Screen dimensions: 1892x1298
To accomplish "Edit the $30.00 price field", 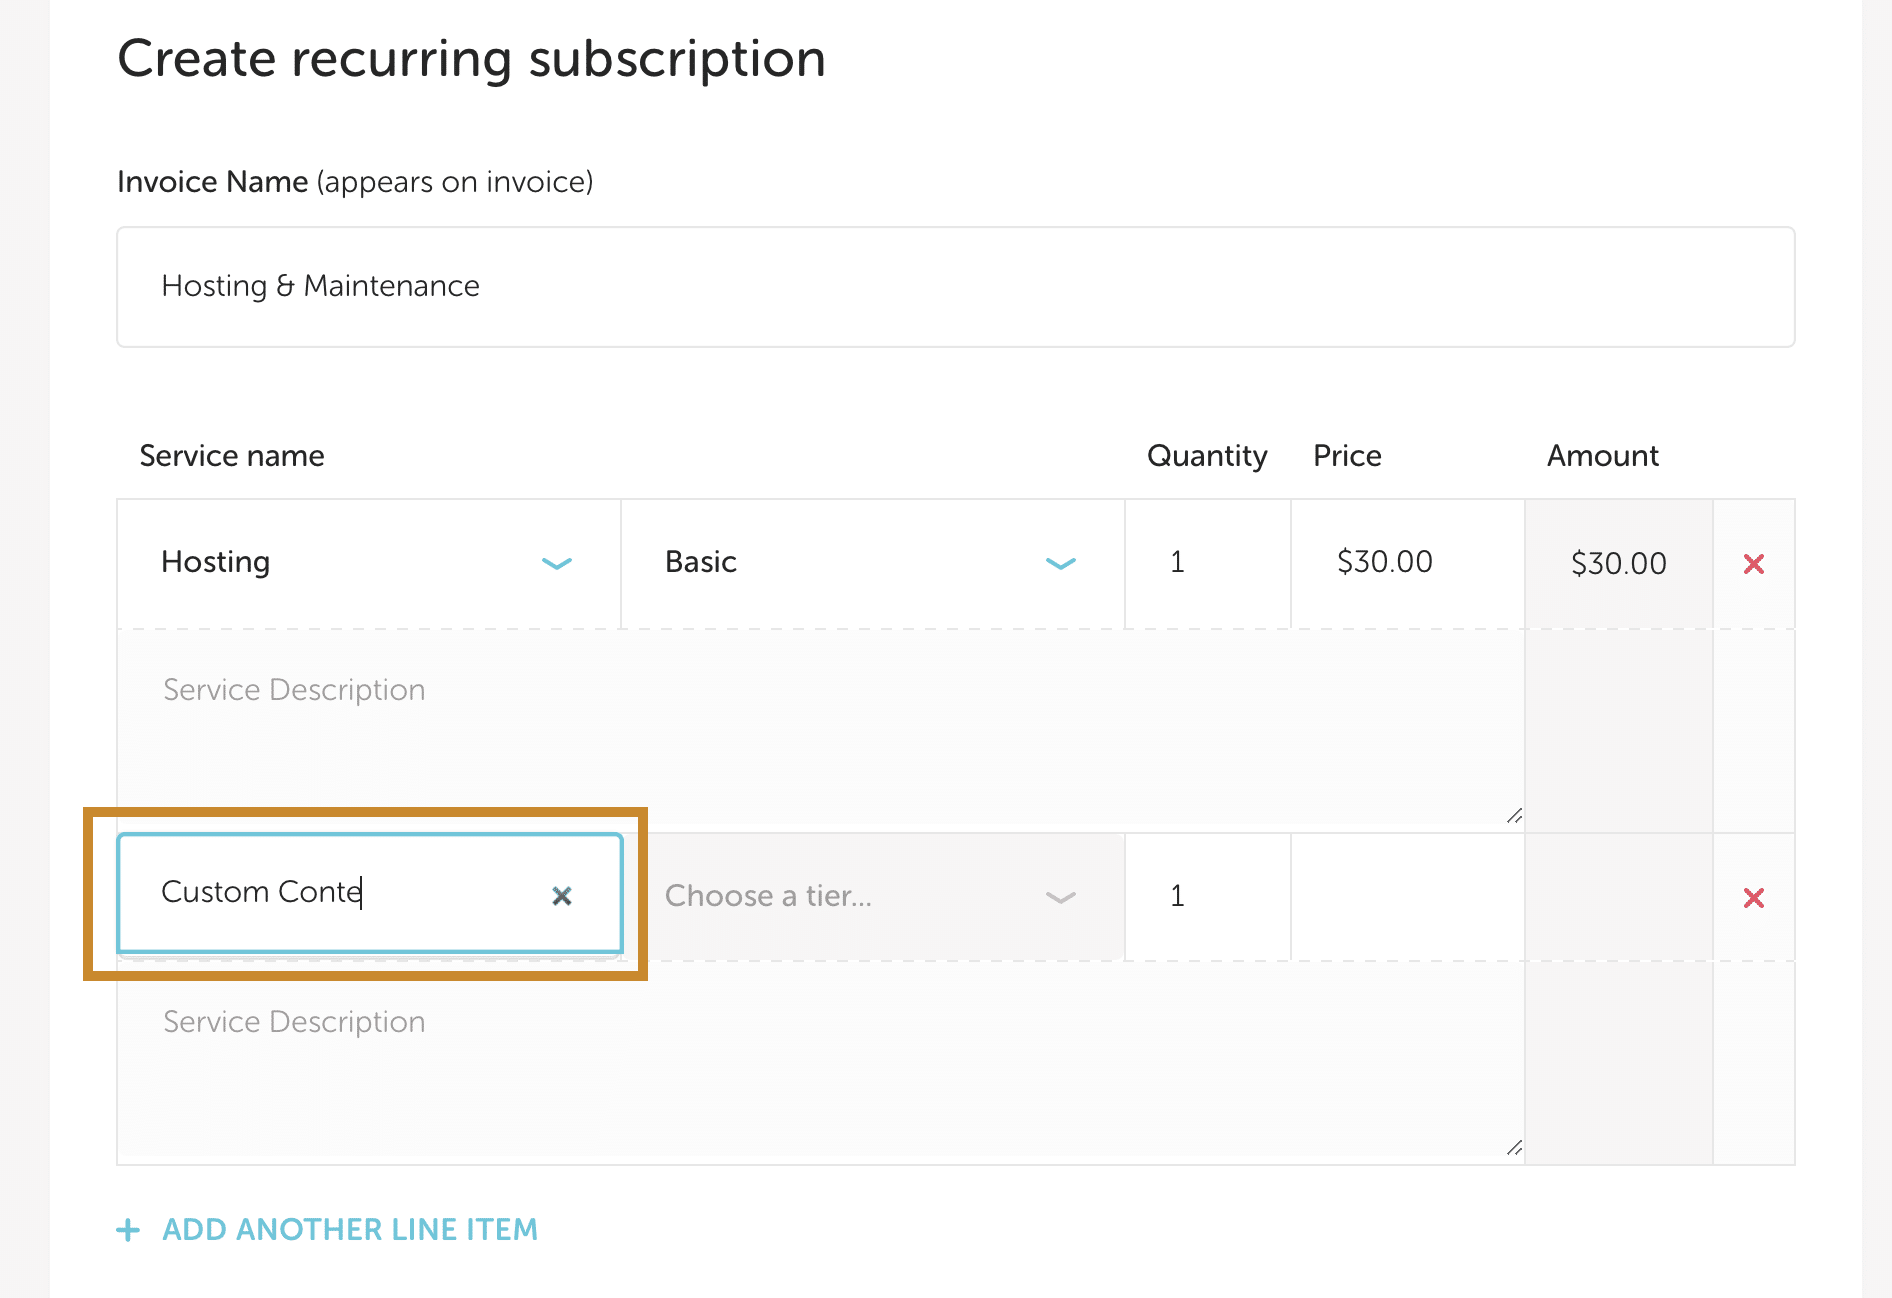I will tap(1406, 563).
